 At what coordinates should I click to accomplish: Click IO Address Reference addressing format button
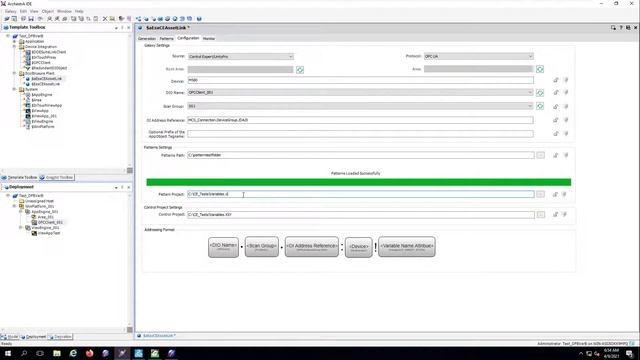pyautogui.click(x=312, y=247)
